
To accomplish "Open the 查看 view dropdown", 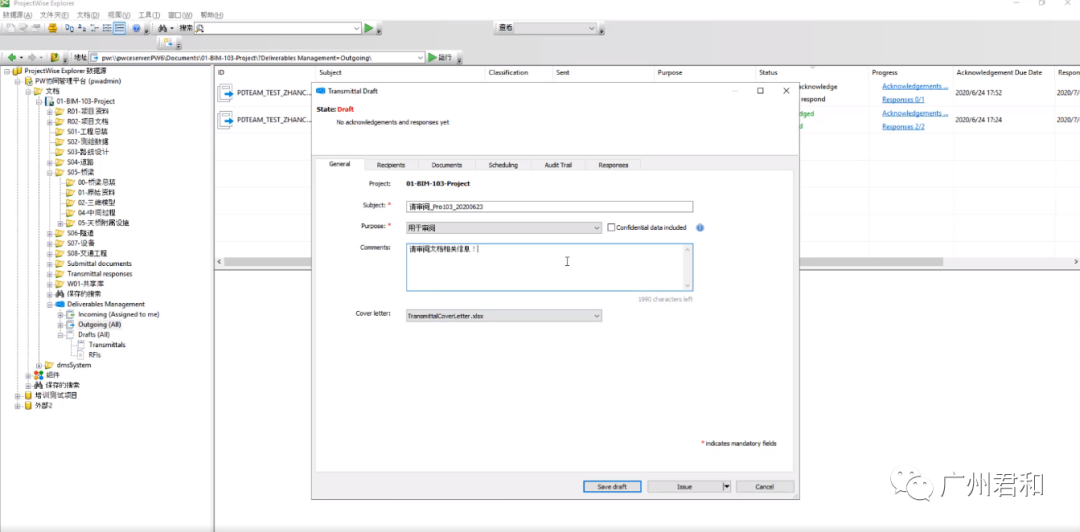I will point(592,28).
